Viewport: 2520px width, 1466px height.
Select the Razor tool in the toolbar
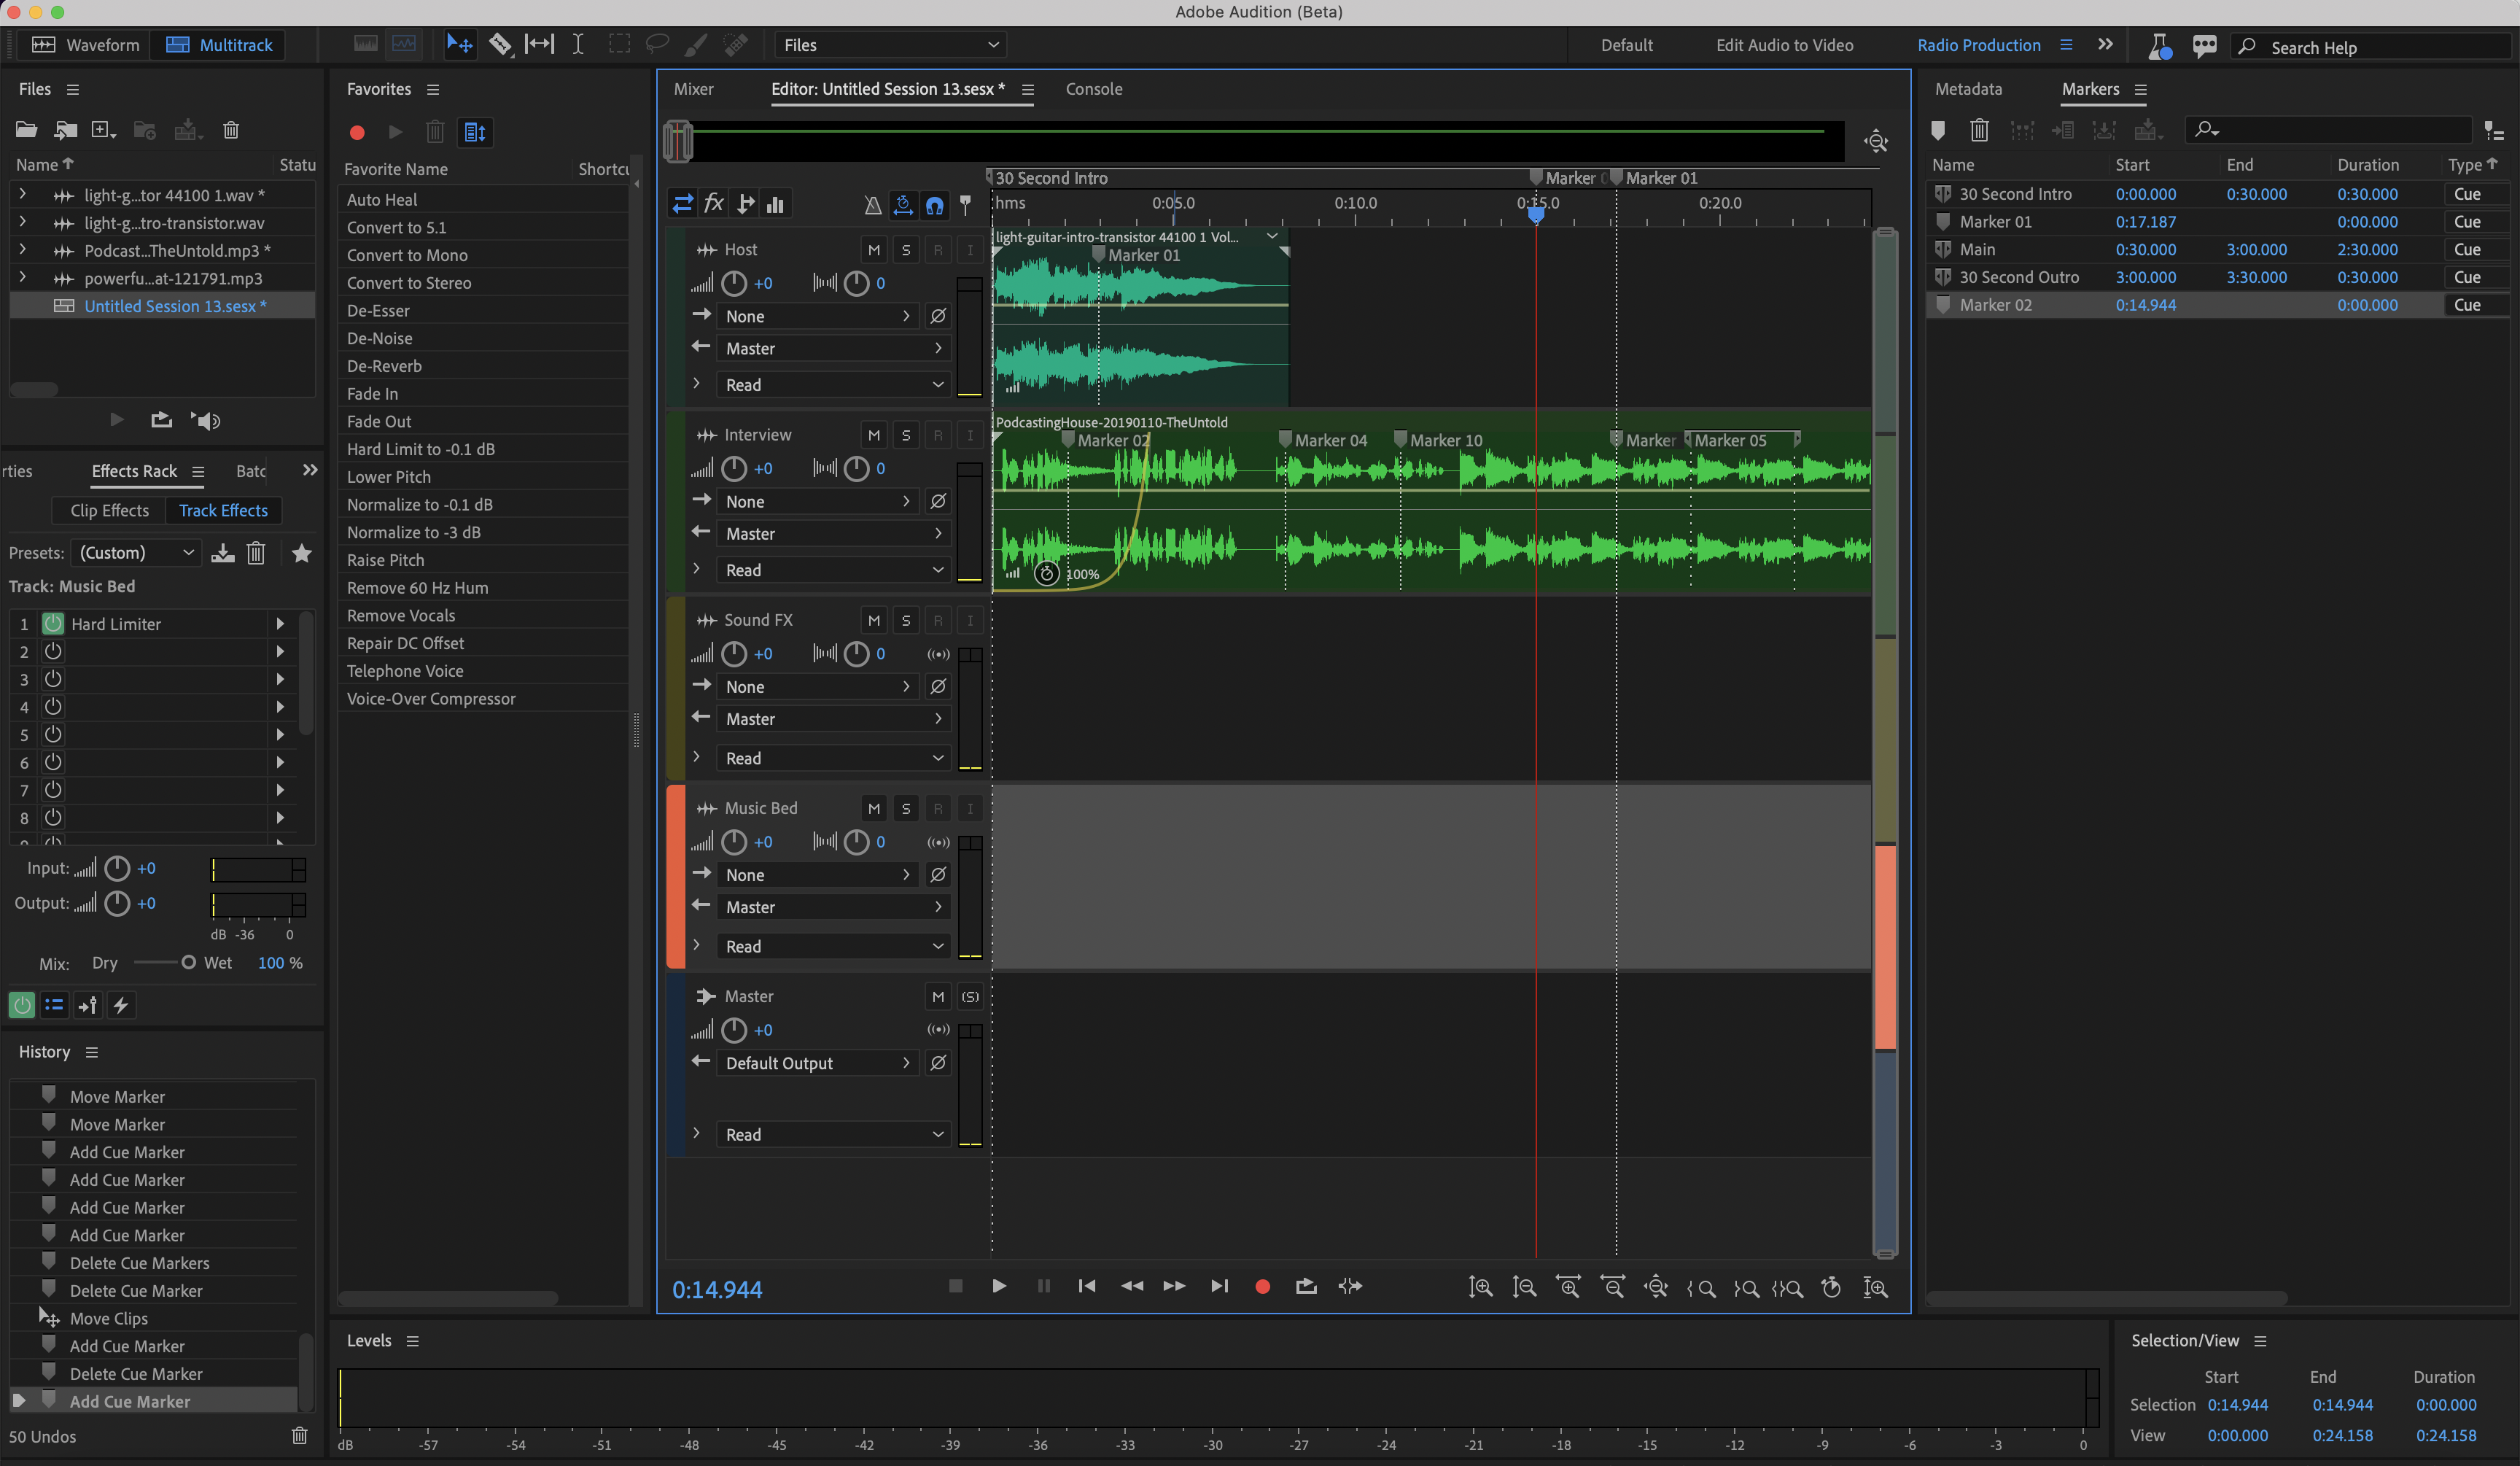point(500,44)
